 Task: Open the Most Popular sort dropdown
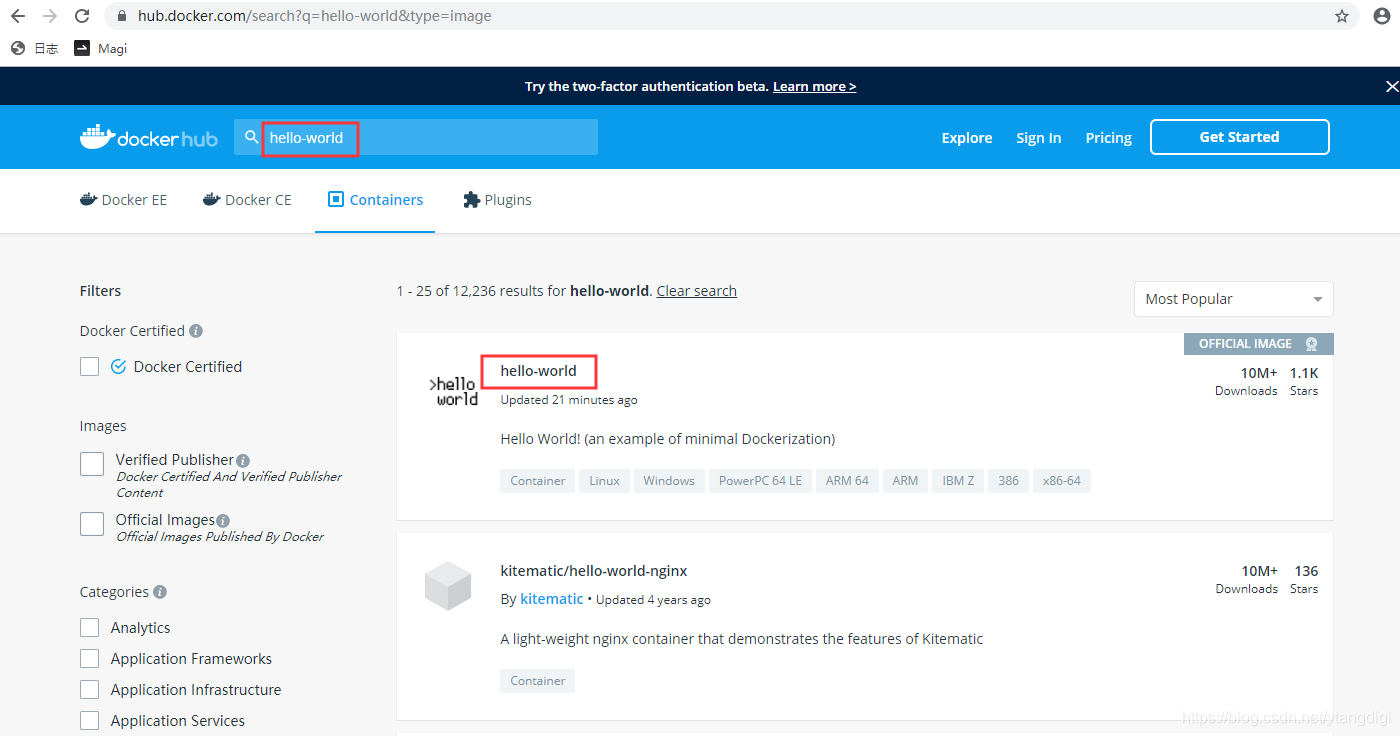[1234, 299]
